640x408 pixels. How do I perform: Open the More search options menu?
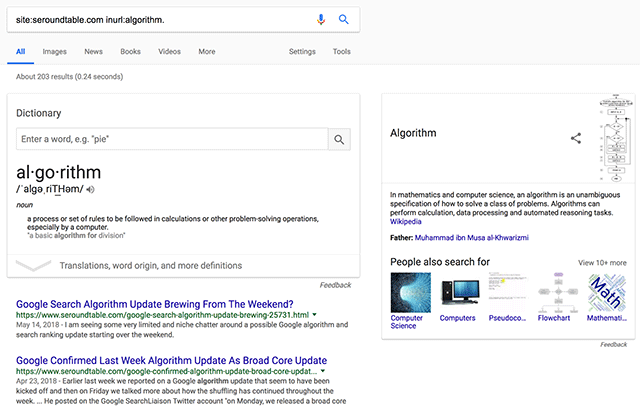(x=207, y=51)
